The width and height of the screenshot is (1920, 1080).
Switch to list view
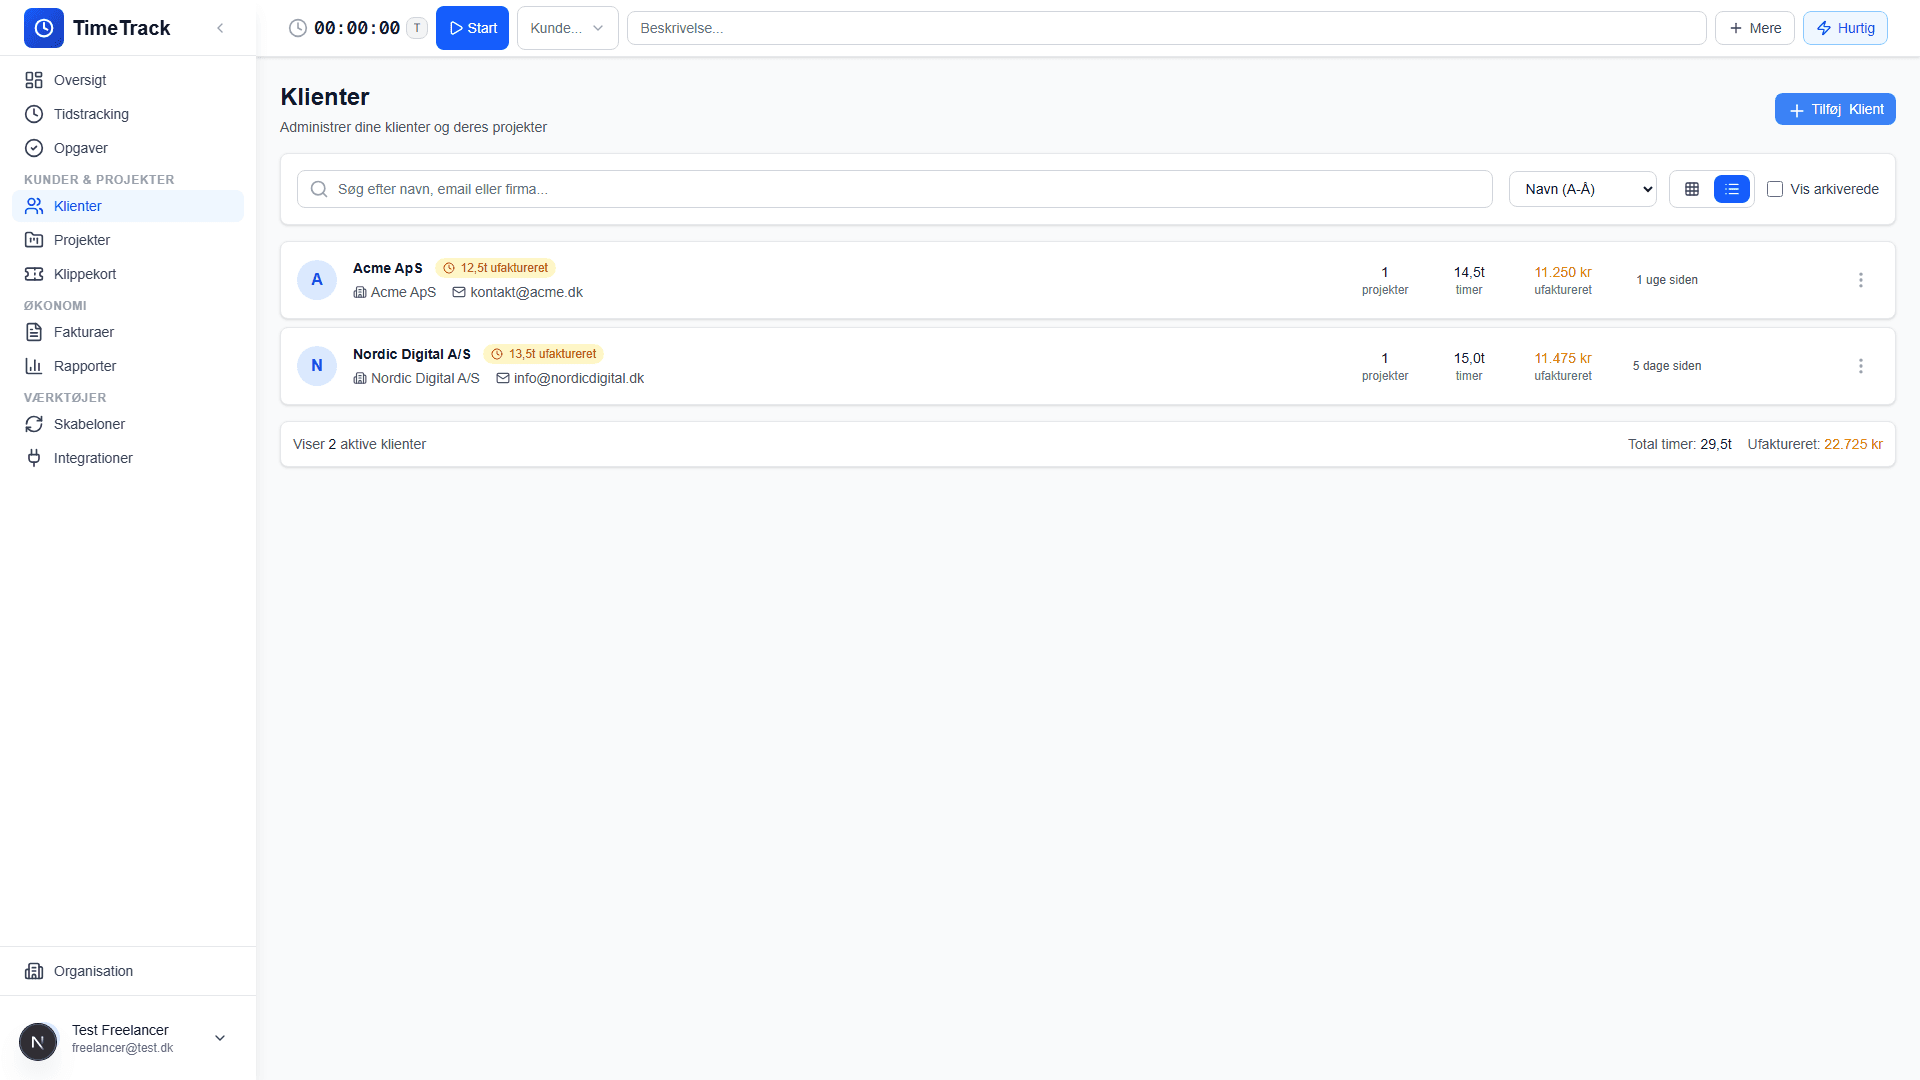(1732, 189)
